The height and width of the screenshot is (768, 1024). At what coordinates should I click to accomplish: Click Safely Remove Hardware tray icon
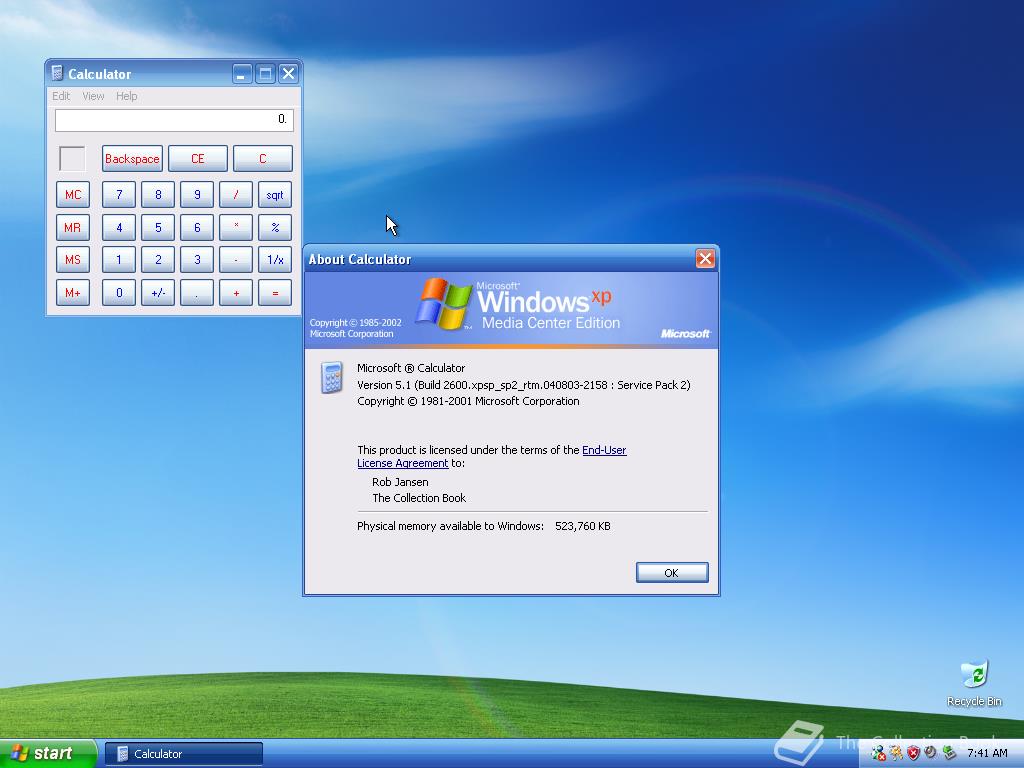tap(948, 754)
